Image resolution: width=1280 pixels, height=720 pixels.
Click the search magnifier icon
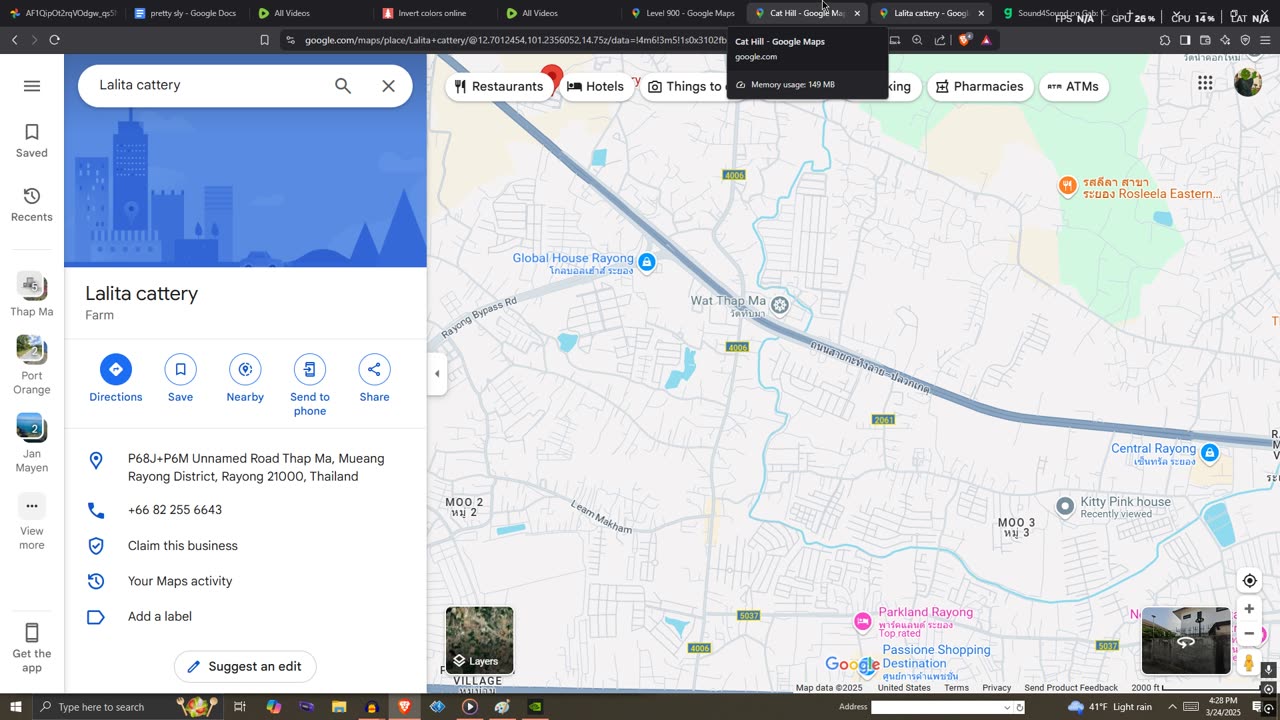343,86
